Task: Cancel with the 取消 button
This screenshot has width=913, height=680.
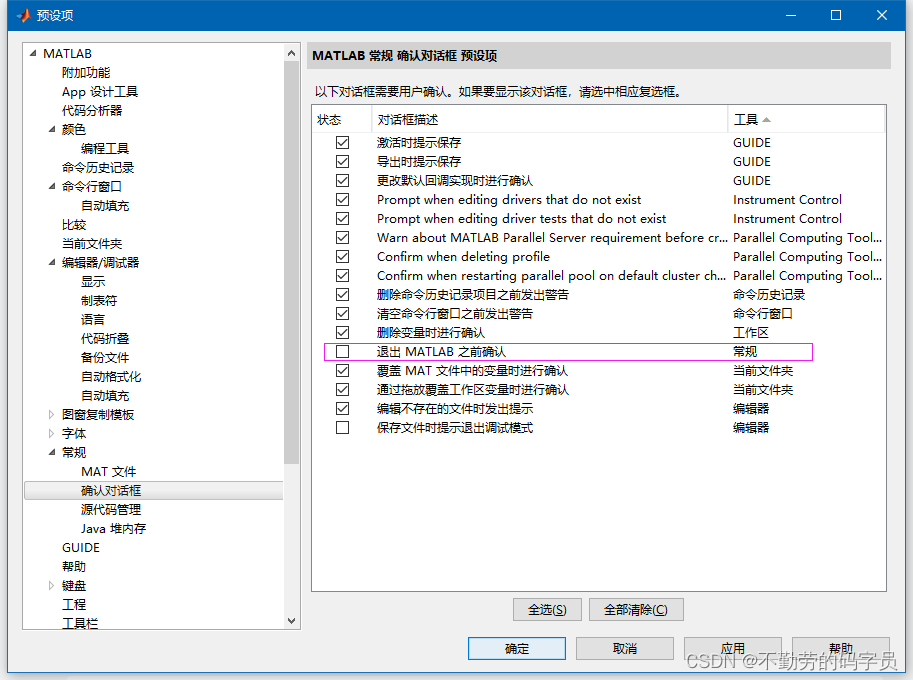Action: [625, 649]
